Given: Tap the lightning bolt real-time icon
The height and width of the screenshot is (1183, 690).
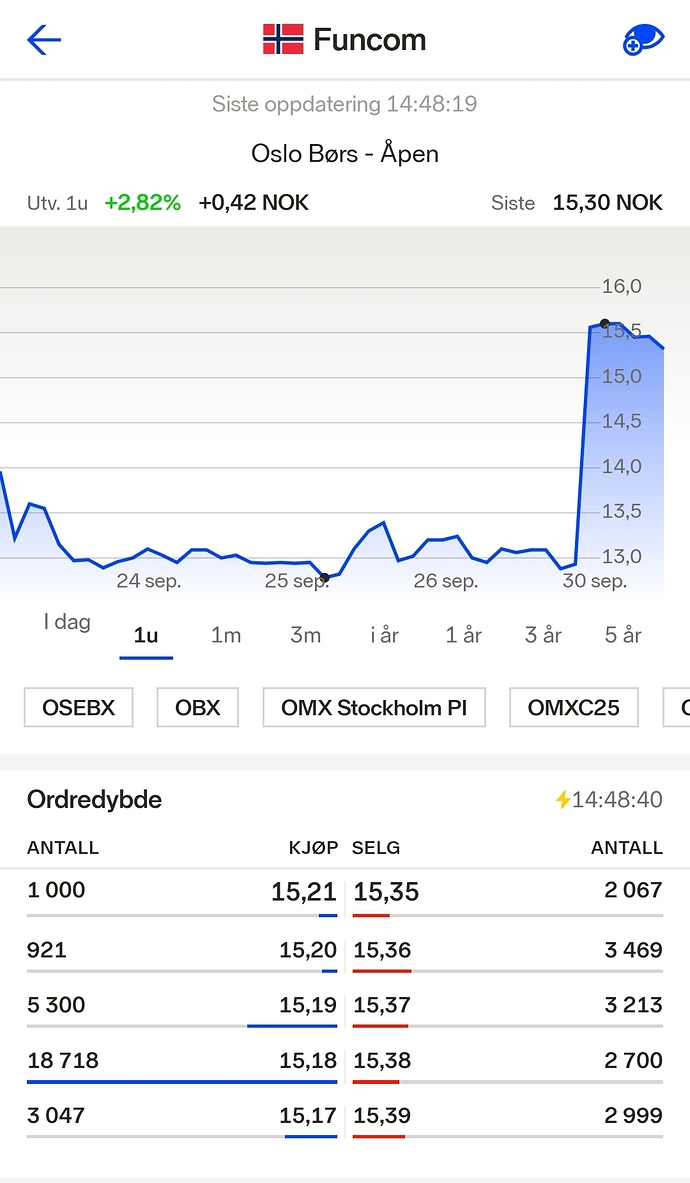Looking at the screenshot, I should click(563, 800).
